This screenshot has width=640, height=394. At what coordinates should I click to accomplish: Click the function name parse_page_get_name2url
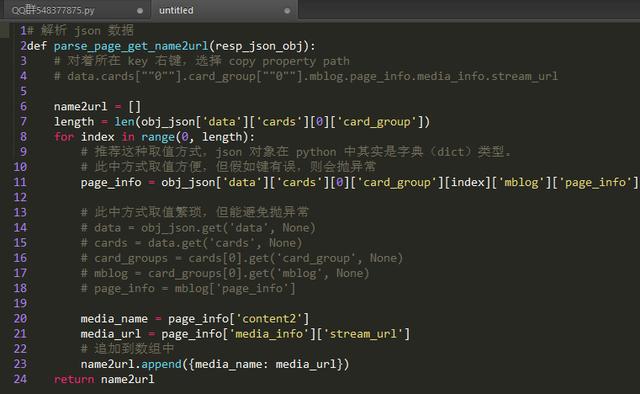(x=131, y=46)
